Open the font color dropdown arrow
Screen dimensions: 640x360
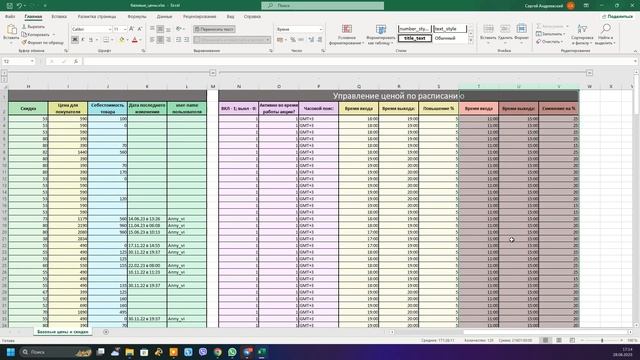point(140,40)
